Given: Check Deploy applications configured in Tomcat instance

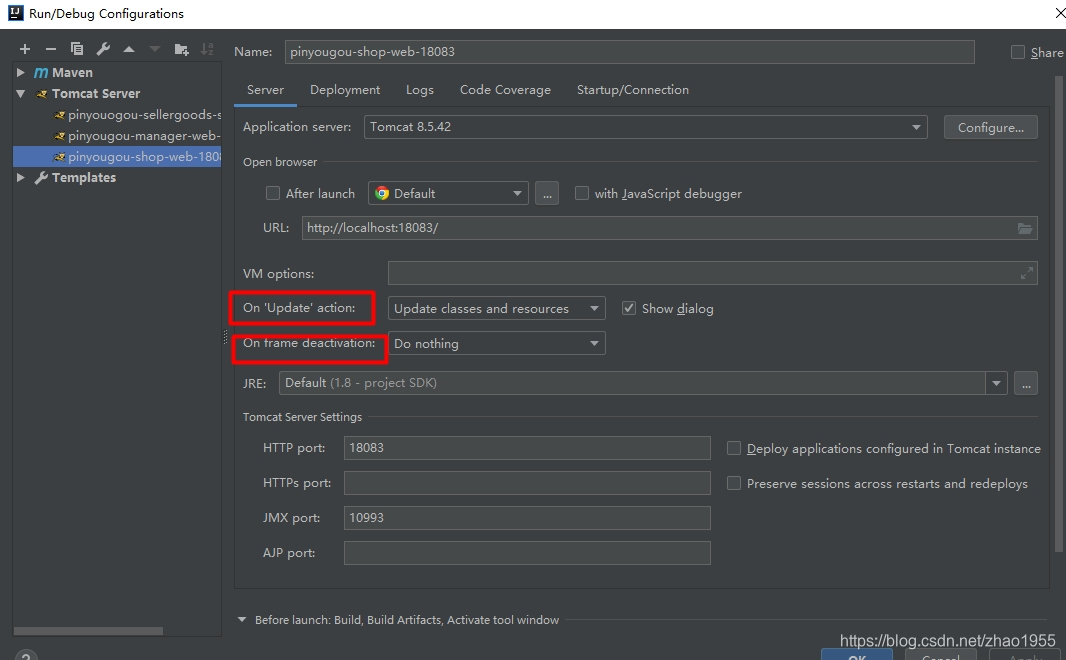Looking at the screenshot, I should 734,449.
